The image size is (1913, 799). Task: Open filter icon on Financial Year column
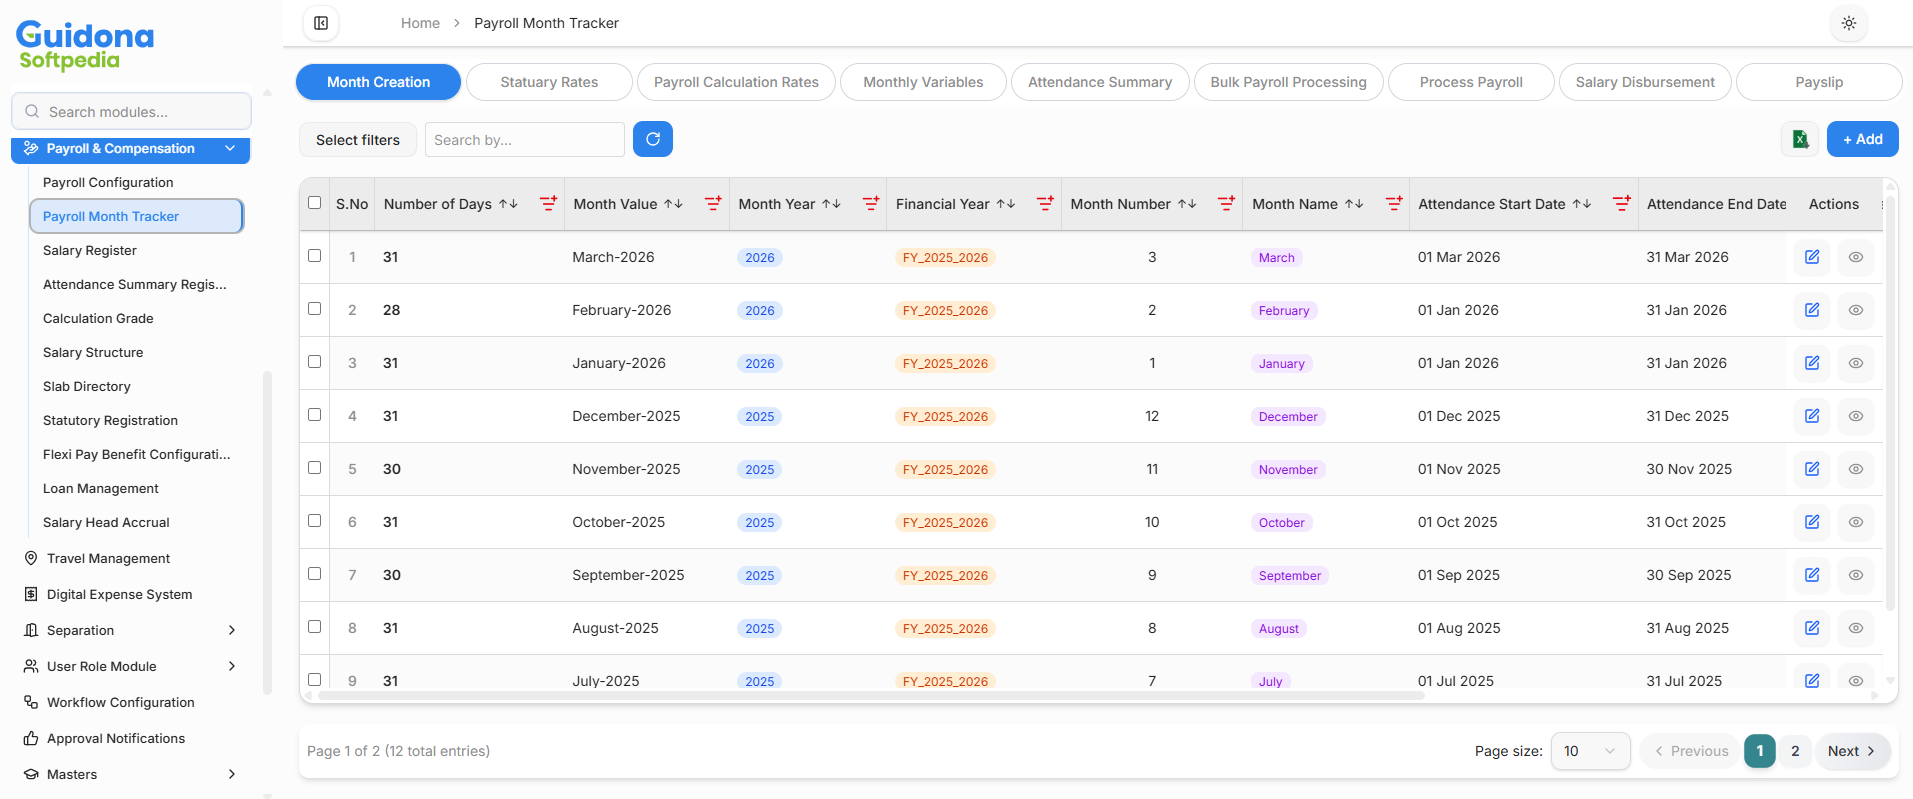click(x=1045, y=204)
